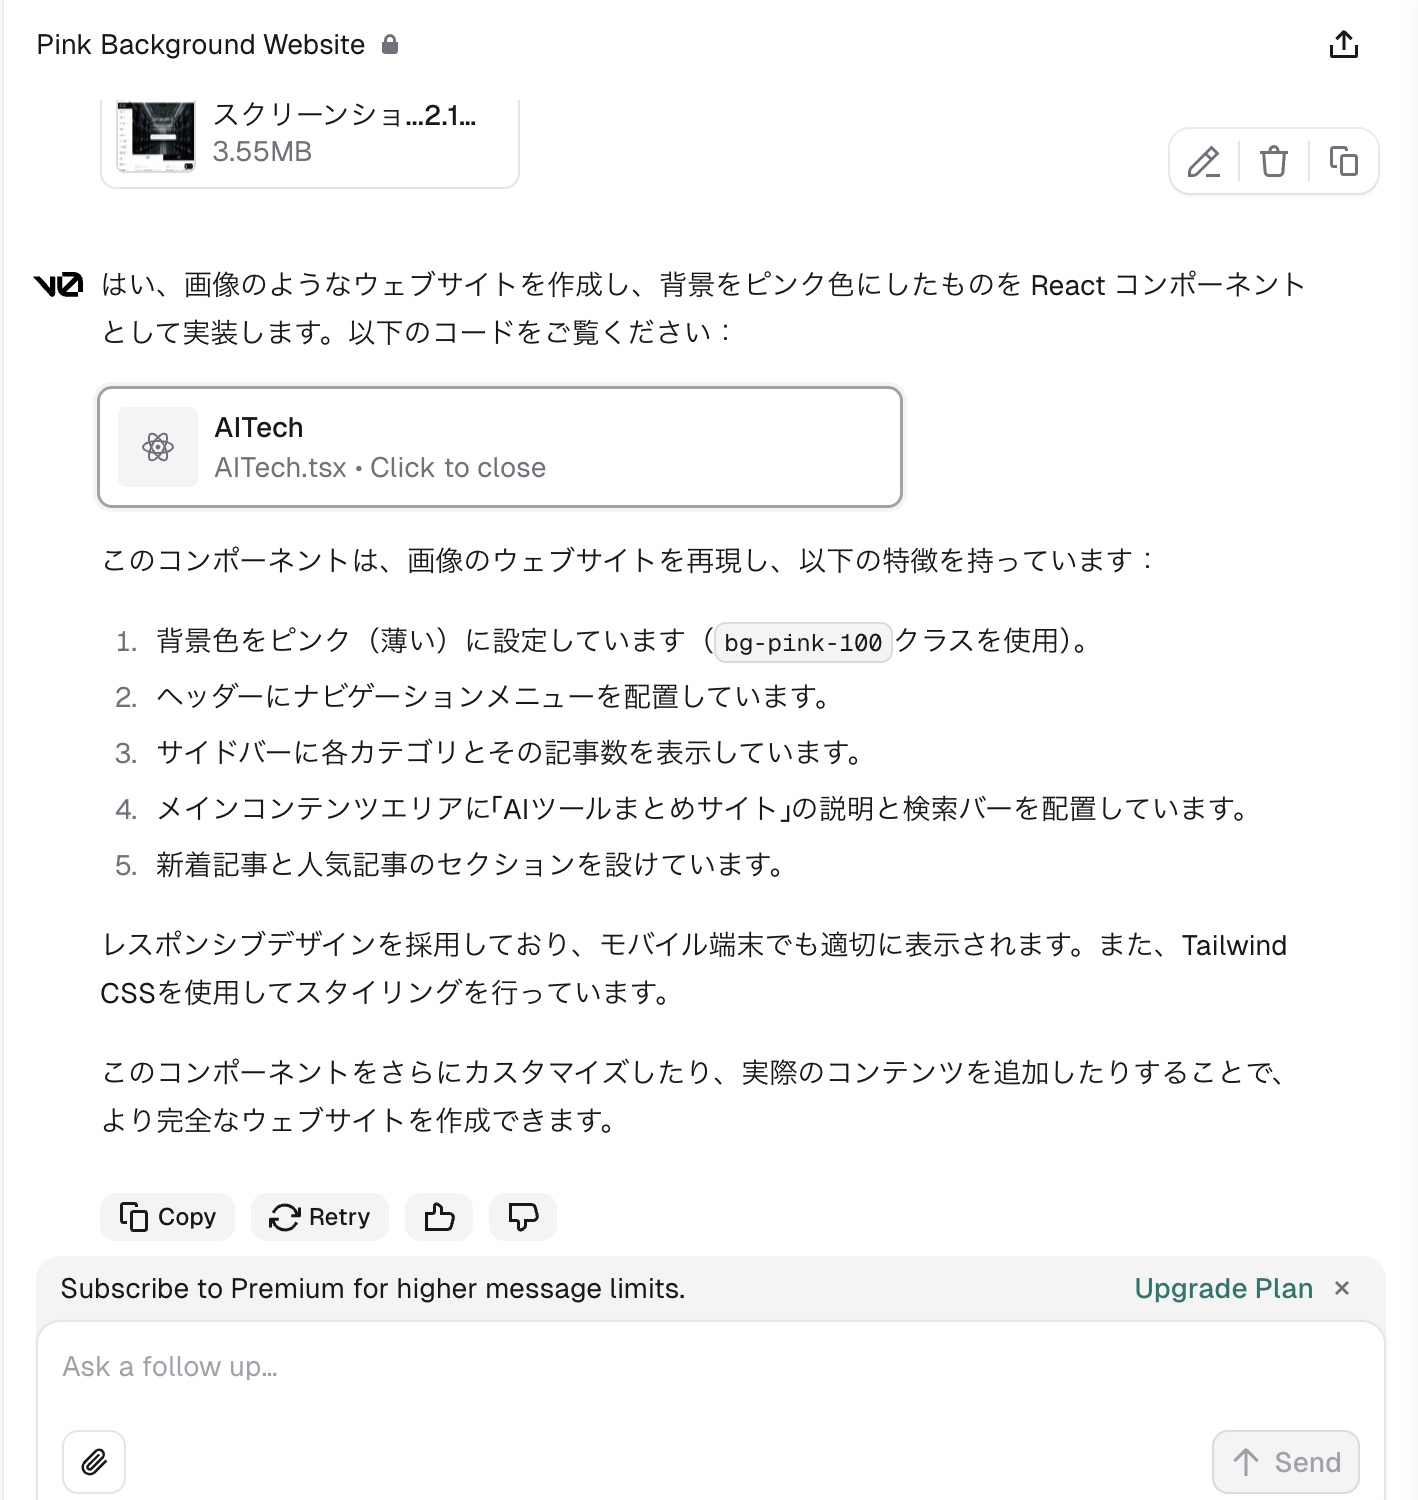Dismiss the Premium subscription banner
This screenshot has height=1500, width=1418.
pos(1342,1289)
